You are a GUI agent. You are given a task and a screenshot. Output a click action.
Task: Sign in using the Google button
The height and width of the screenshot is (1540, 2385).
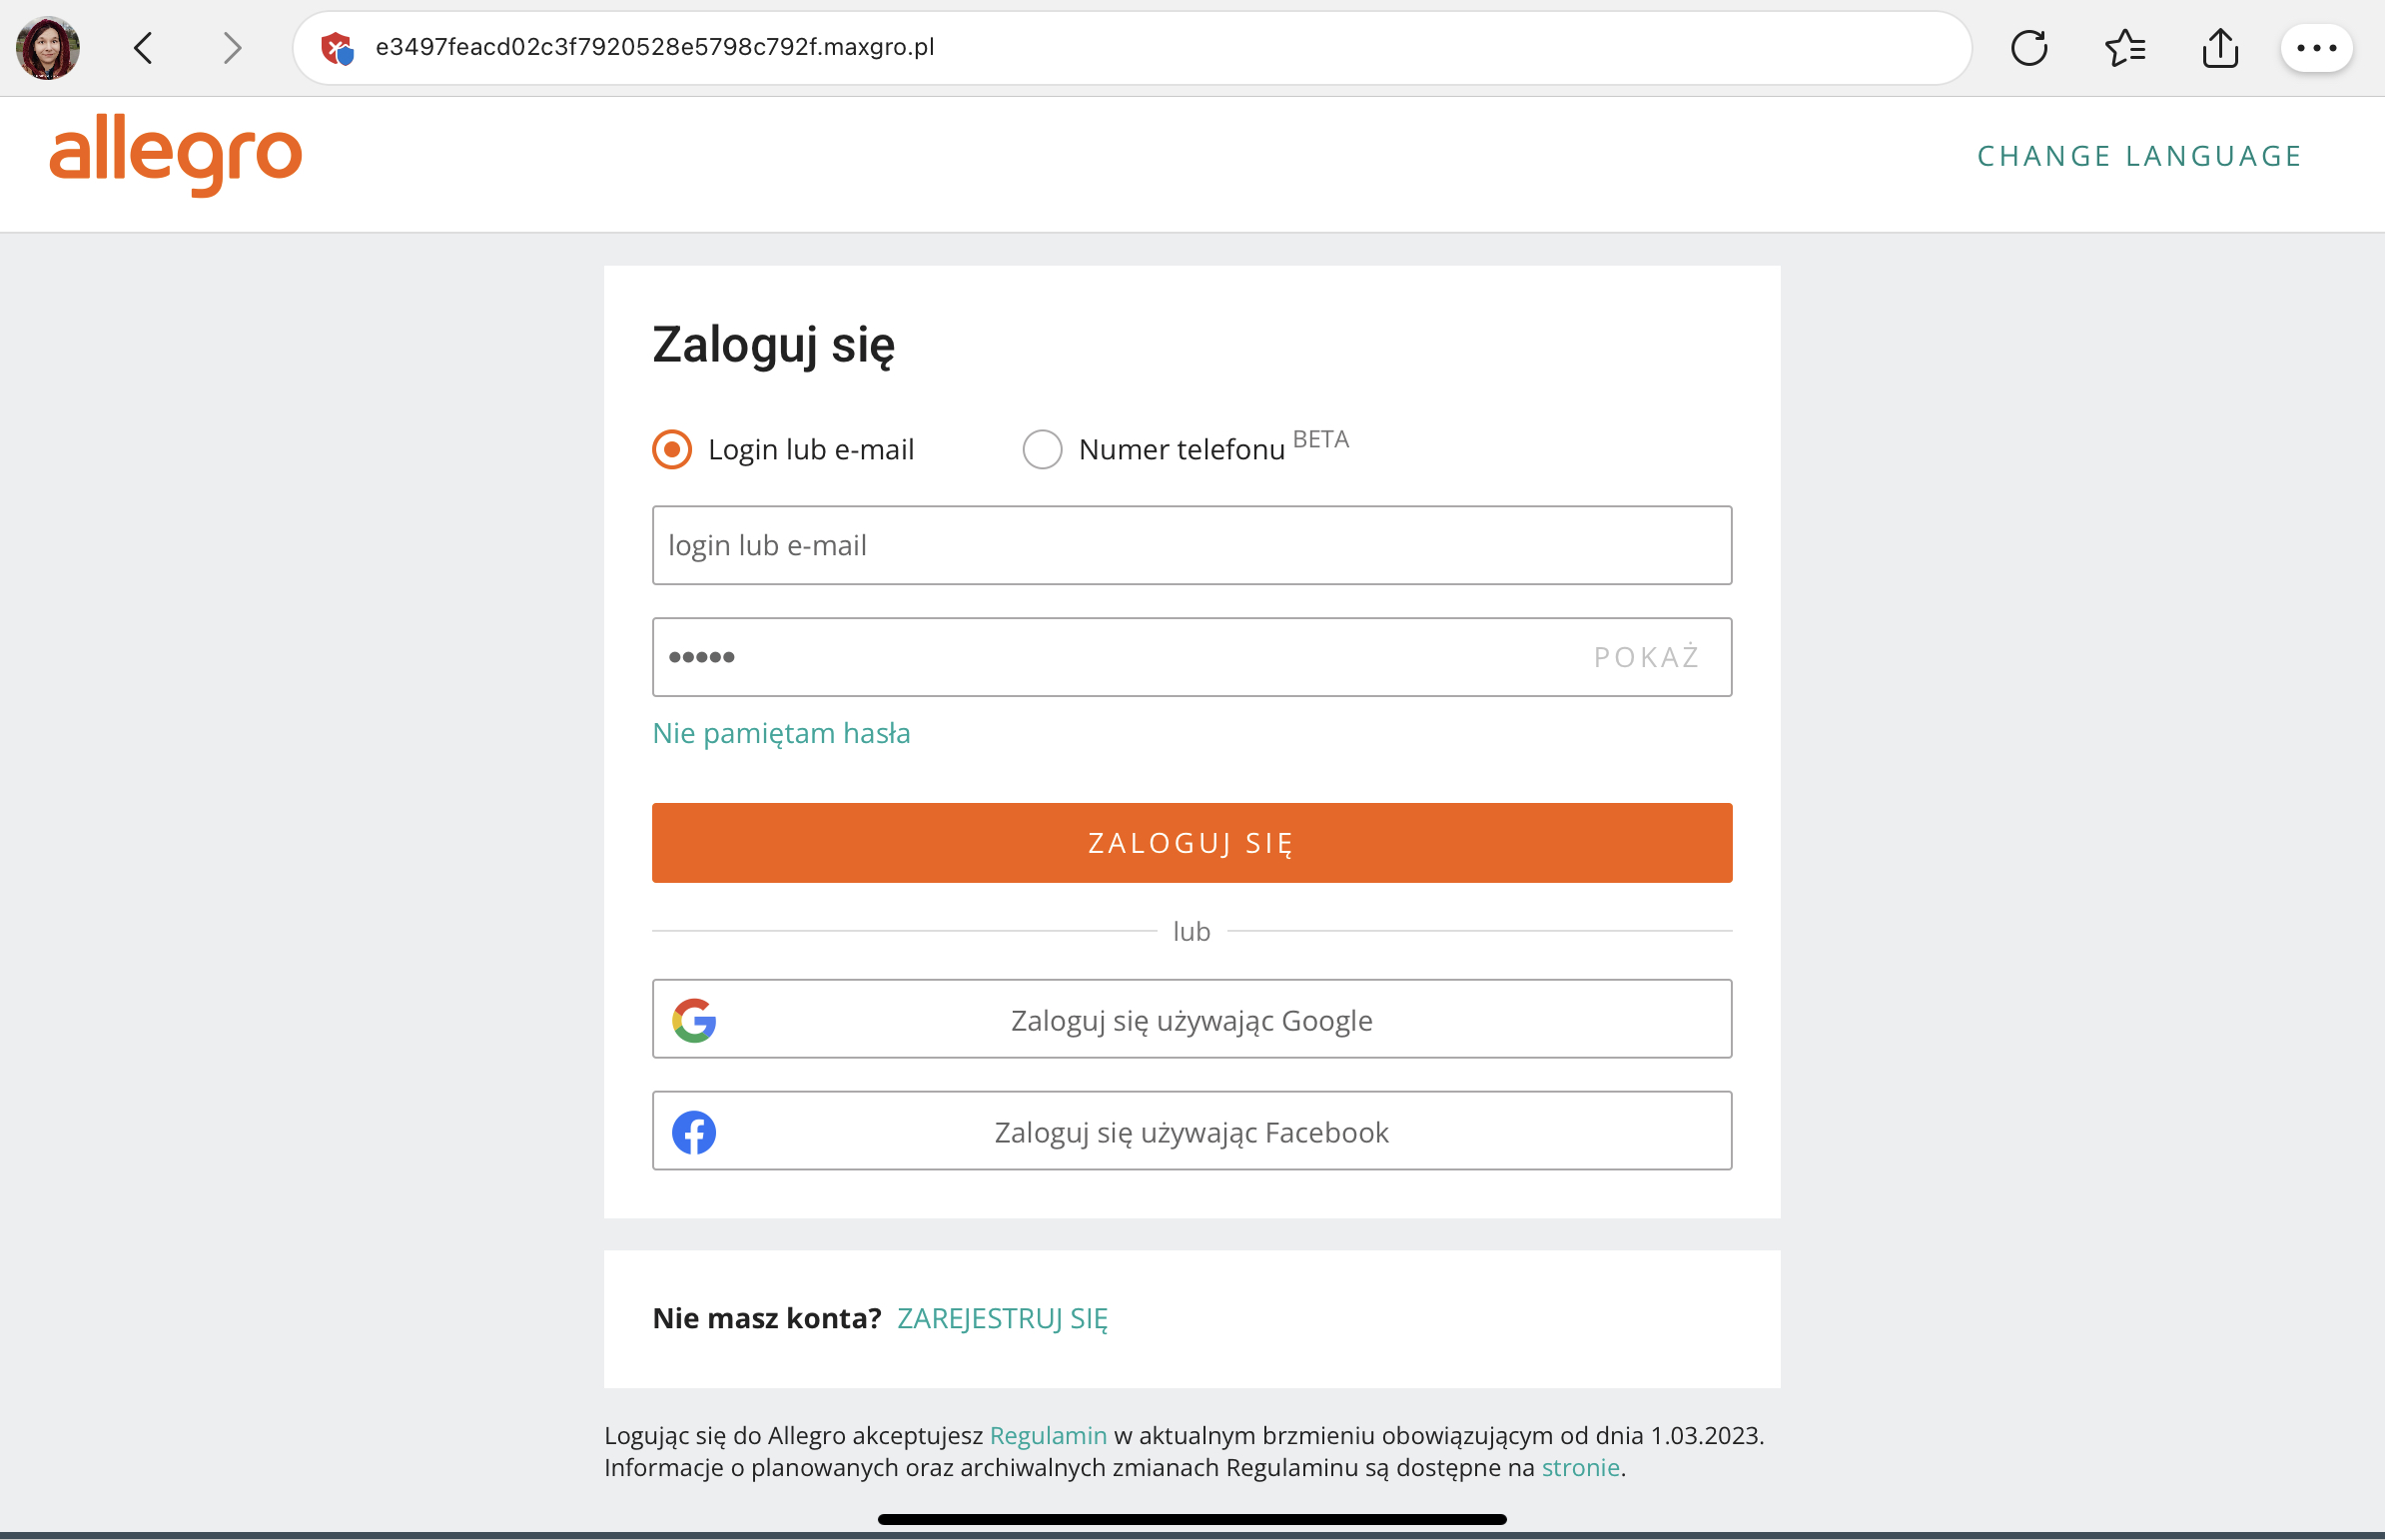[1191, 1019]
